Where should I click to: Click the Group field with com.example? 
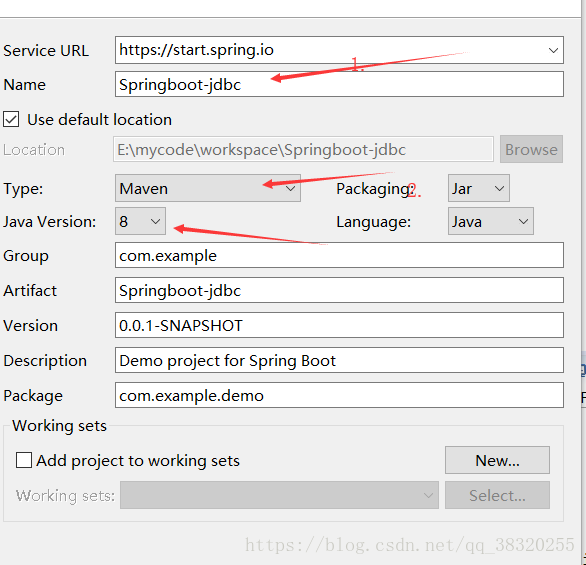coord(339,255)
